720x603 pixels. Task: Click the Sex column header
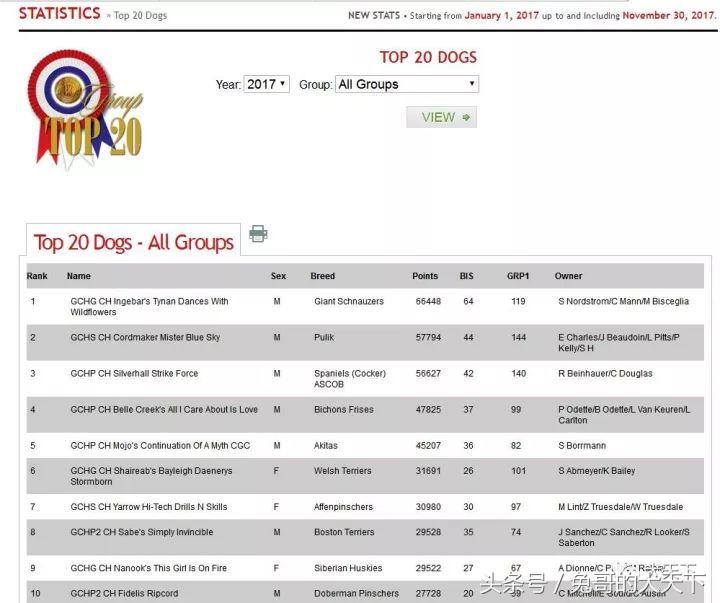point(278,276)
